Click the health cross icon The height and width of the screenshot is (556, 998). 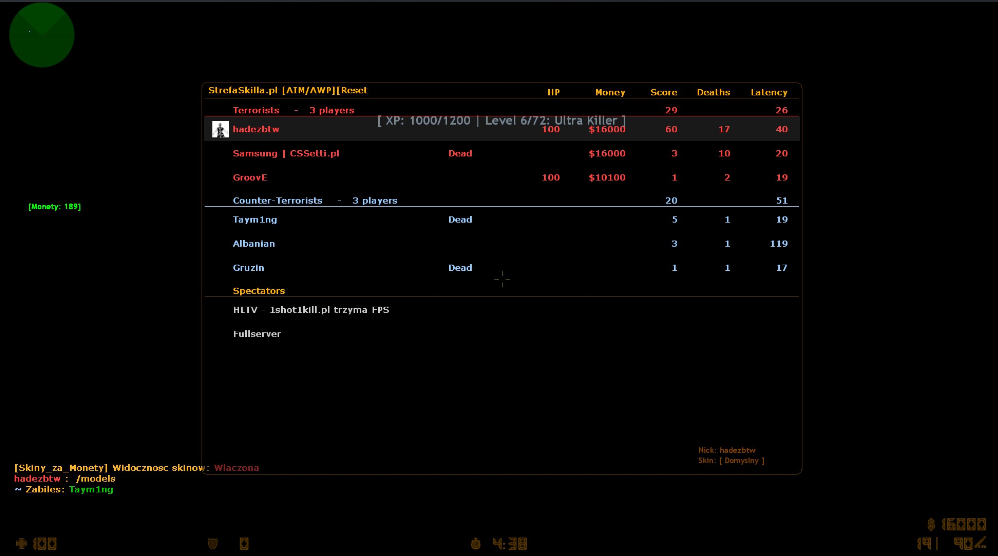click(22, 543)
